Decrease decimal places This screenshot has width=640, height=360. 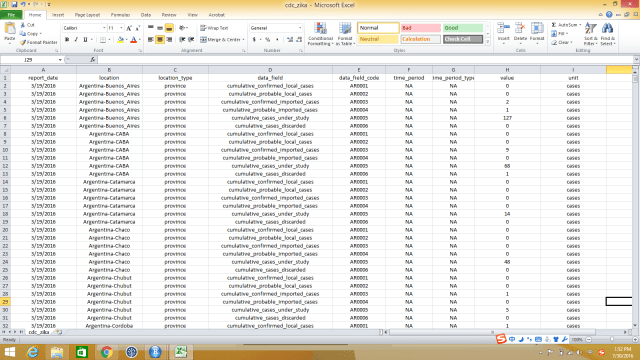click(299, 40)
